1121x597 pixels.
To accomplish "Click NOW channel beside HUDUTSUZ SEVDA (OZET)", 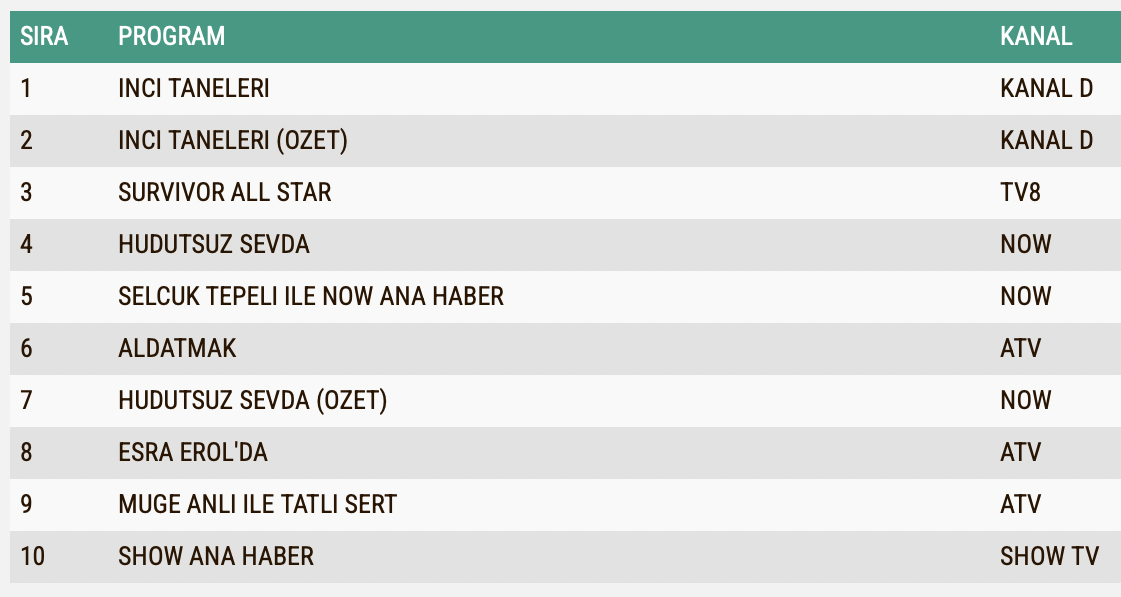I will point(1026,400).
